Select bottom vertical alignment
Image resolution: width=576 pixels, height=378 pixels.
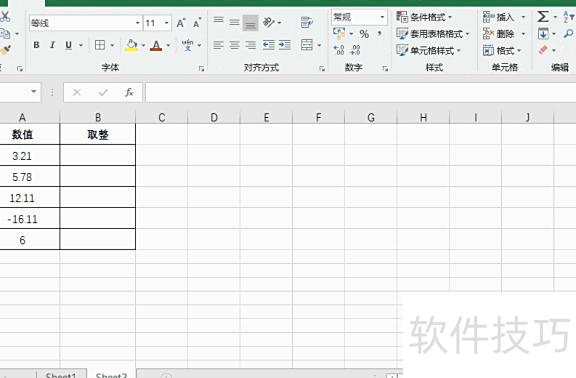251,23
